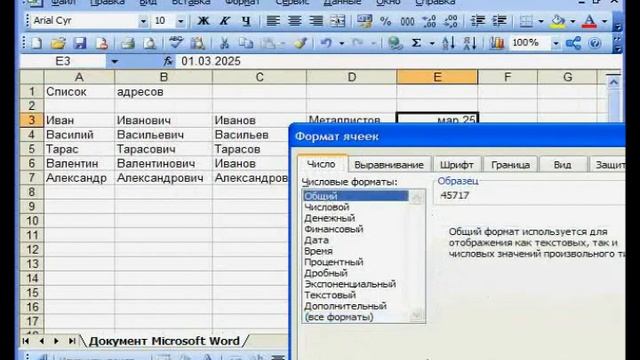
Task: Increase cell indent
Action: 499,21
